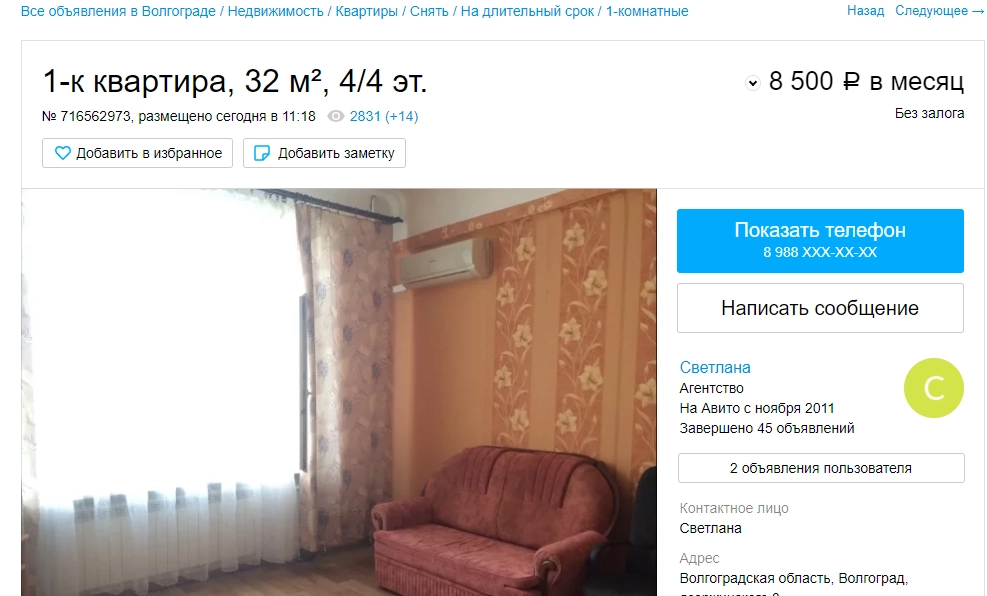Open the 1-комнатные breadcrumb

(x=647, y=11)
